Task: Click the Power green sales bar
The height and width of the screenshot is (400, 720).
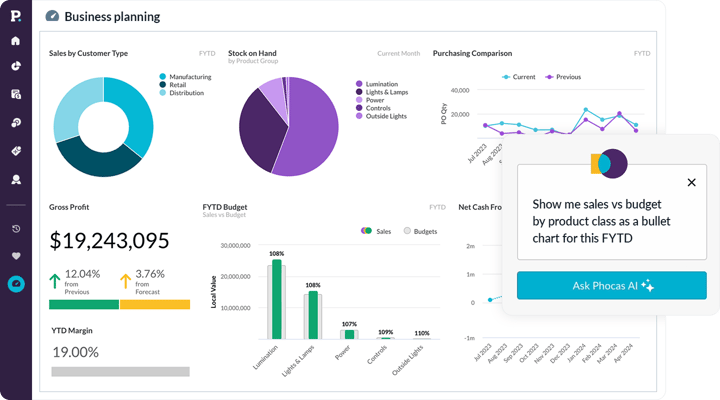Action: click(349, 334)
